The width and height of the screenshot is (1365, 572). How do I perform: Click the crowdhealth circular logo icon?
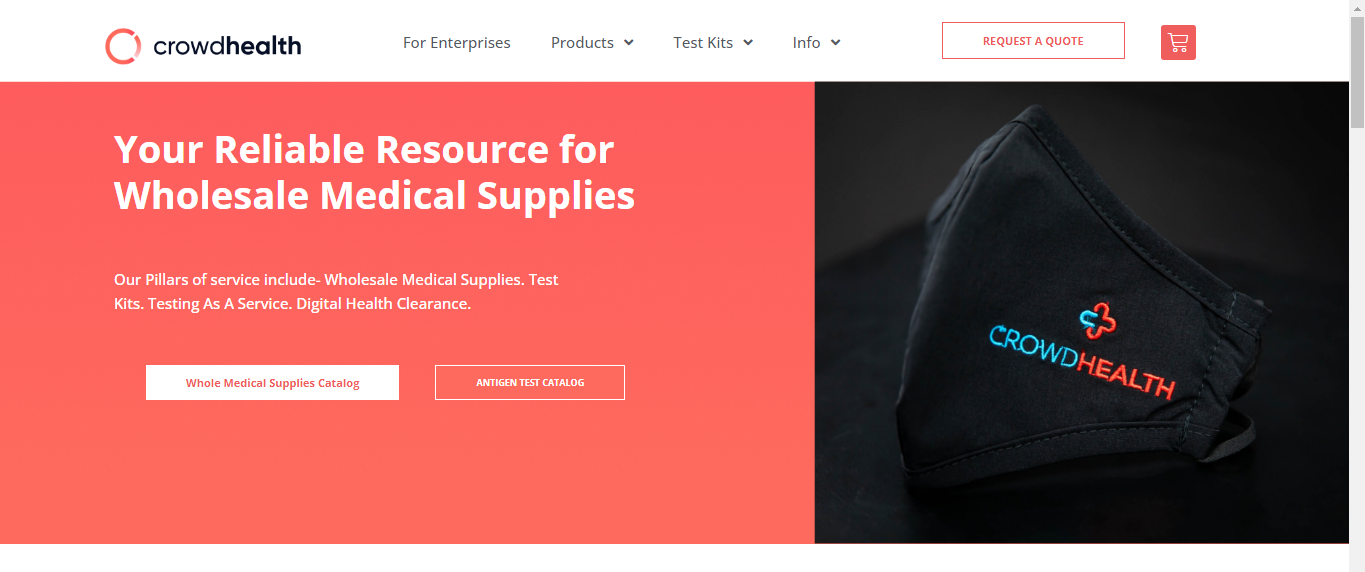click(x=123, y=46)
